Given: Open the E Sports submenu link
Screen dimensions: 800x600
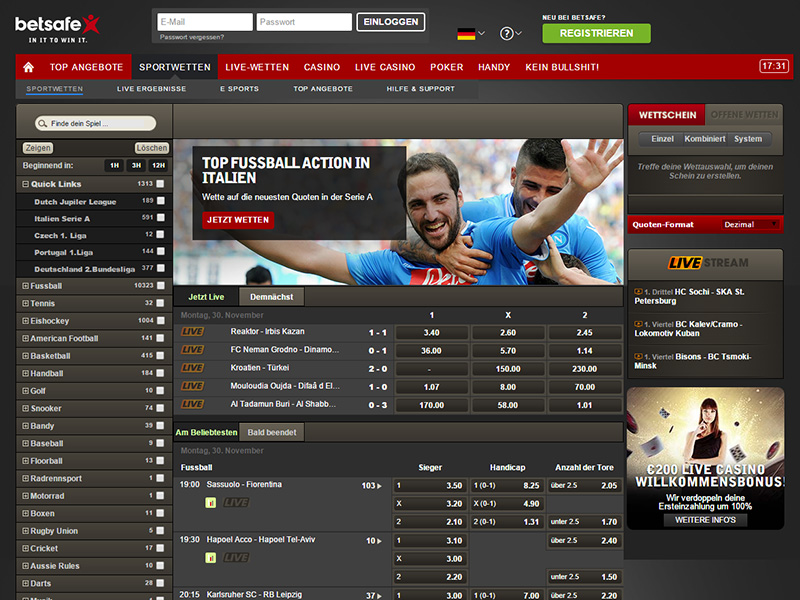Looking at the screenshot, I should (x=239, y=89).
